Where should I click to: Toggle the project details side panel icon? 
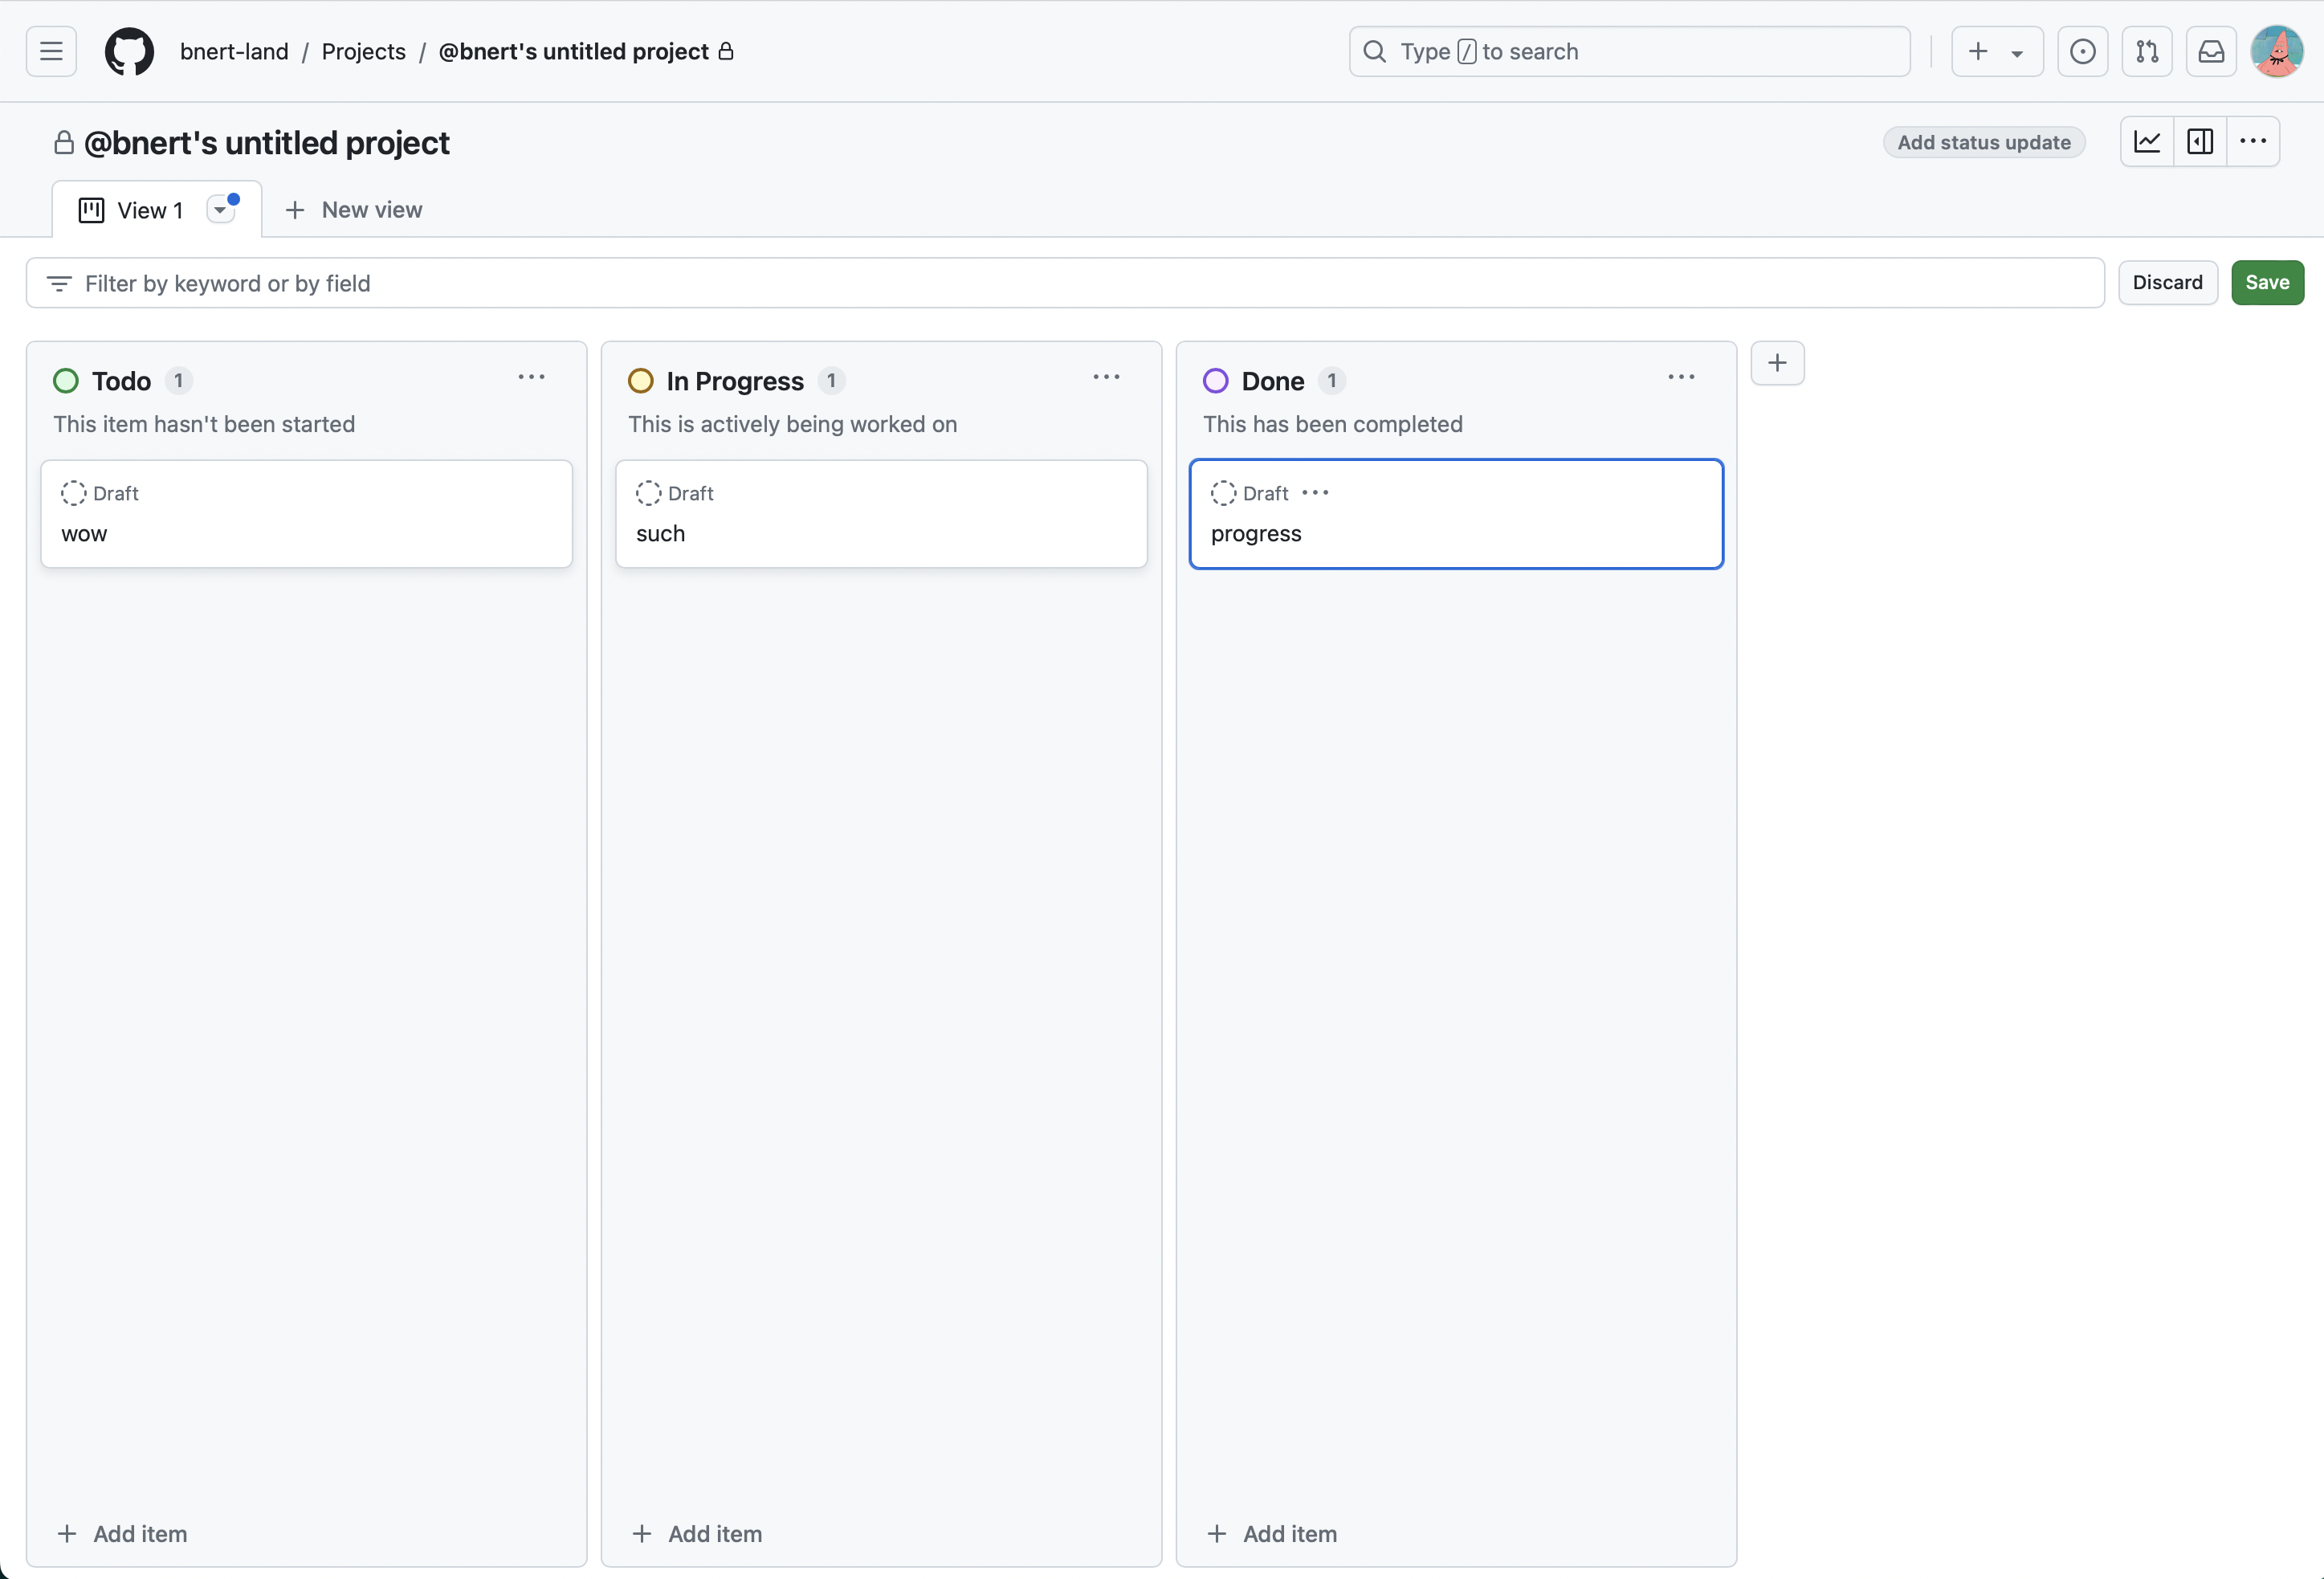[2200, 142]
